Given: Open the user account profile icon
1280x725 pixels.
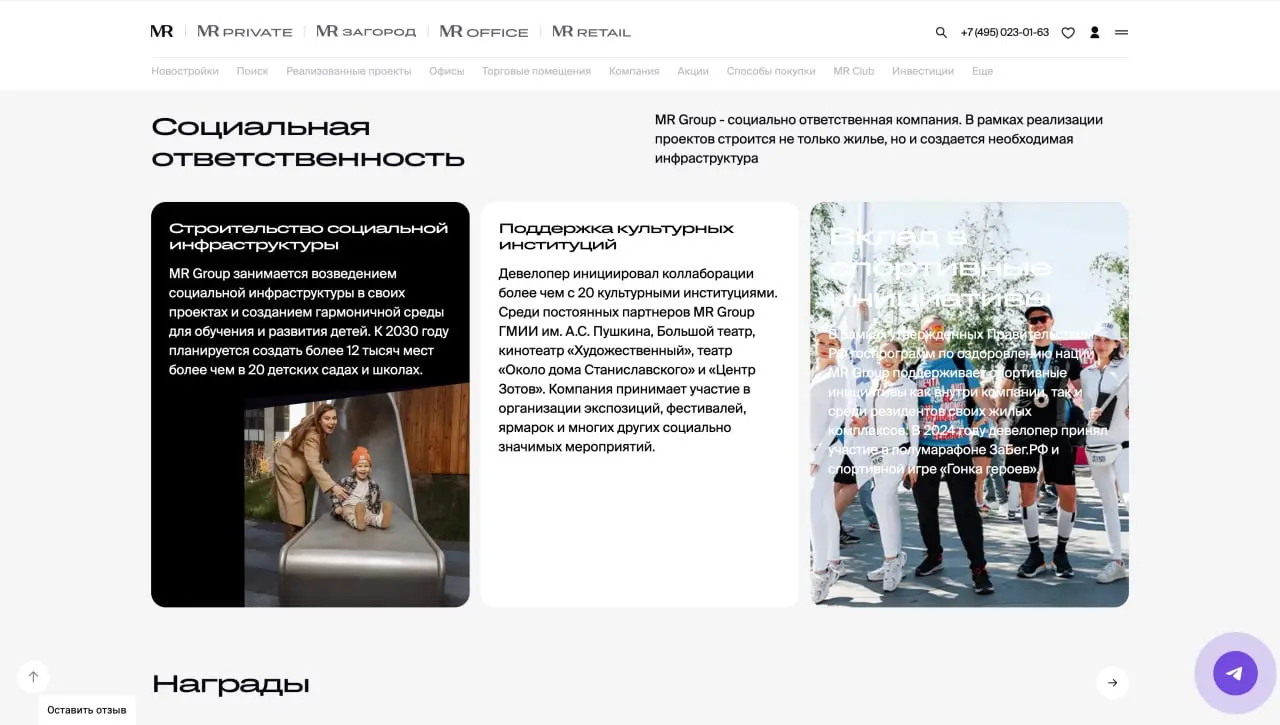Looking at the screenshot, I should click(x=1095, y=32).
